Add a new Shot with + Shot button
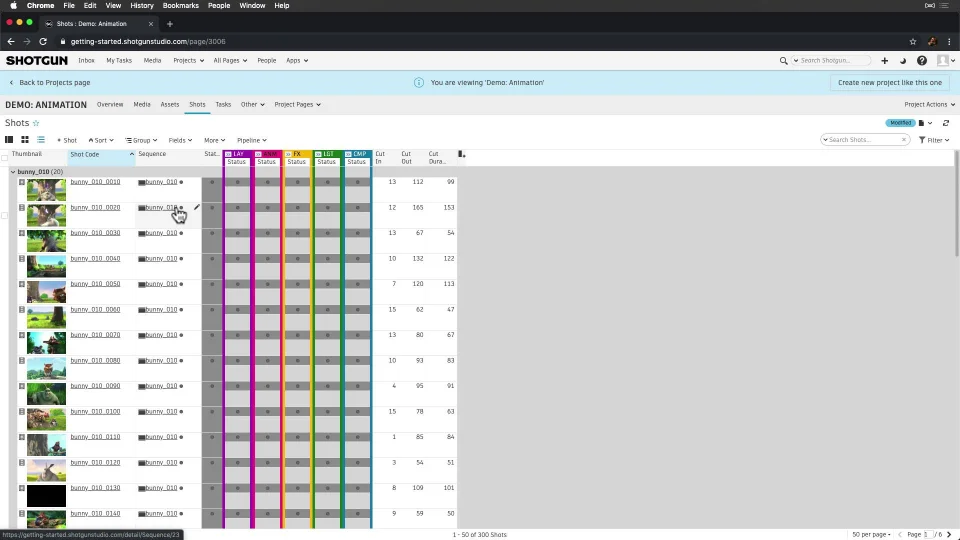This screenshot has width=960, height=540. coord(67,140)
